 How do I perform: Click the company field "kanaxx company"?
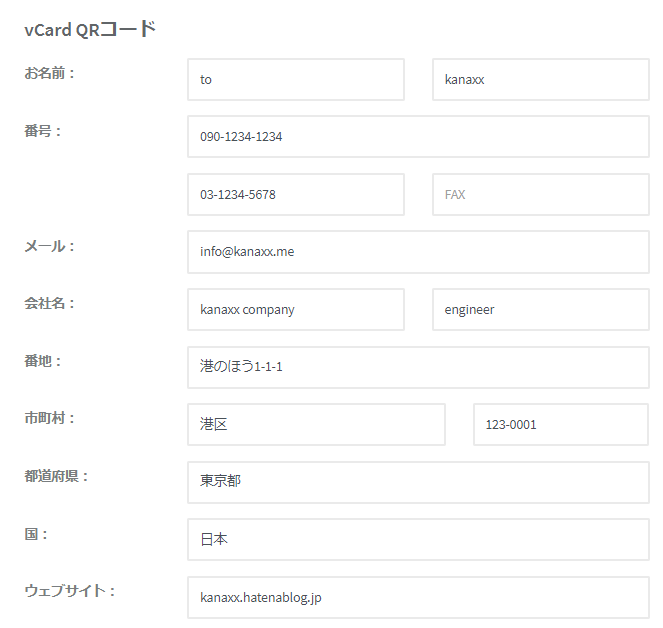coord(296,310)
